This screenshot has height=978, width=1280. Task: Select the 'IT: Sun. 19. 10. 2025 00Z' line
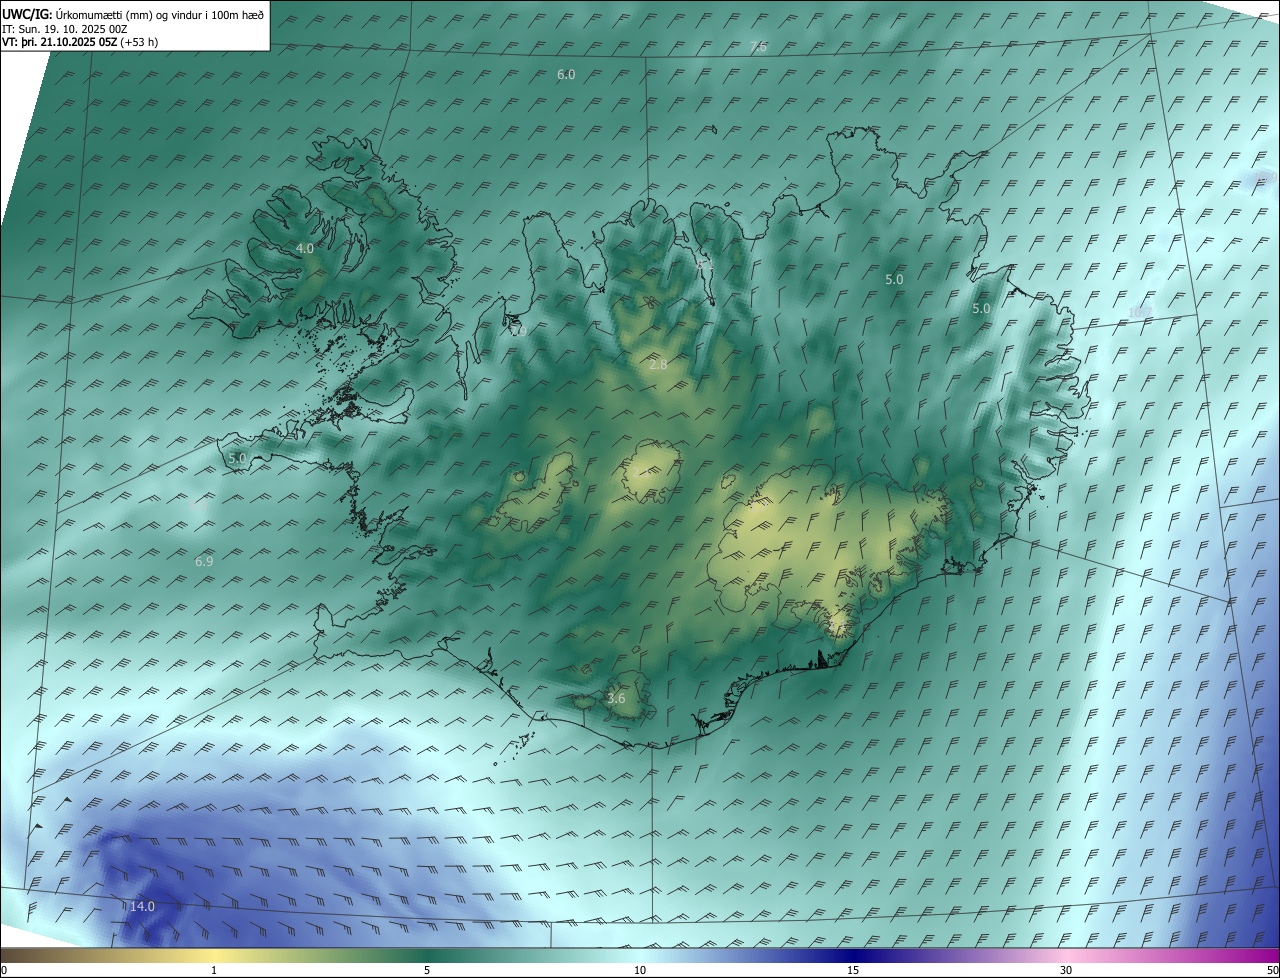pos(65,28)
